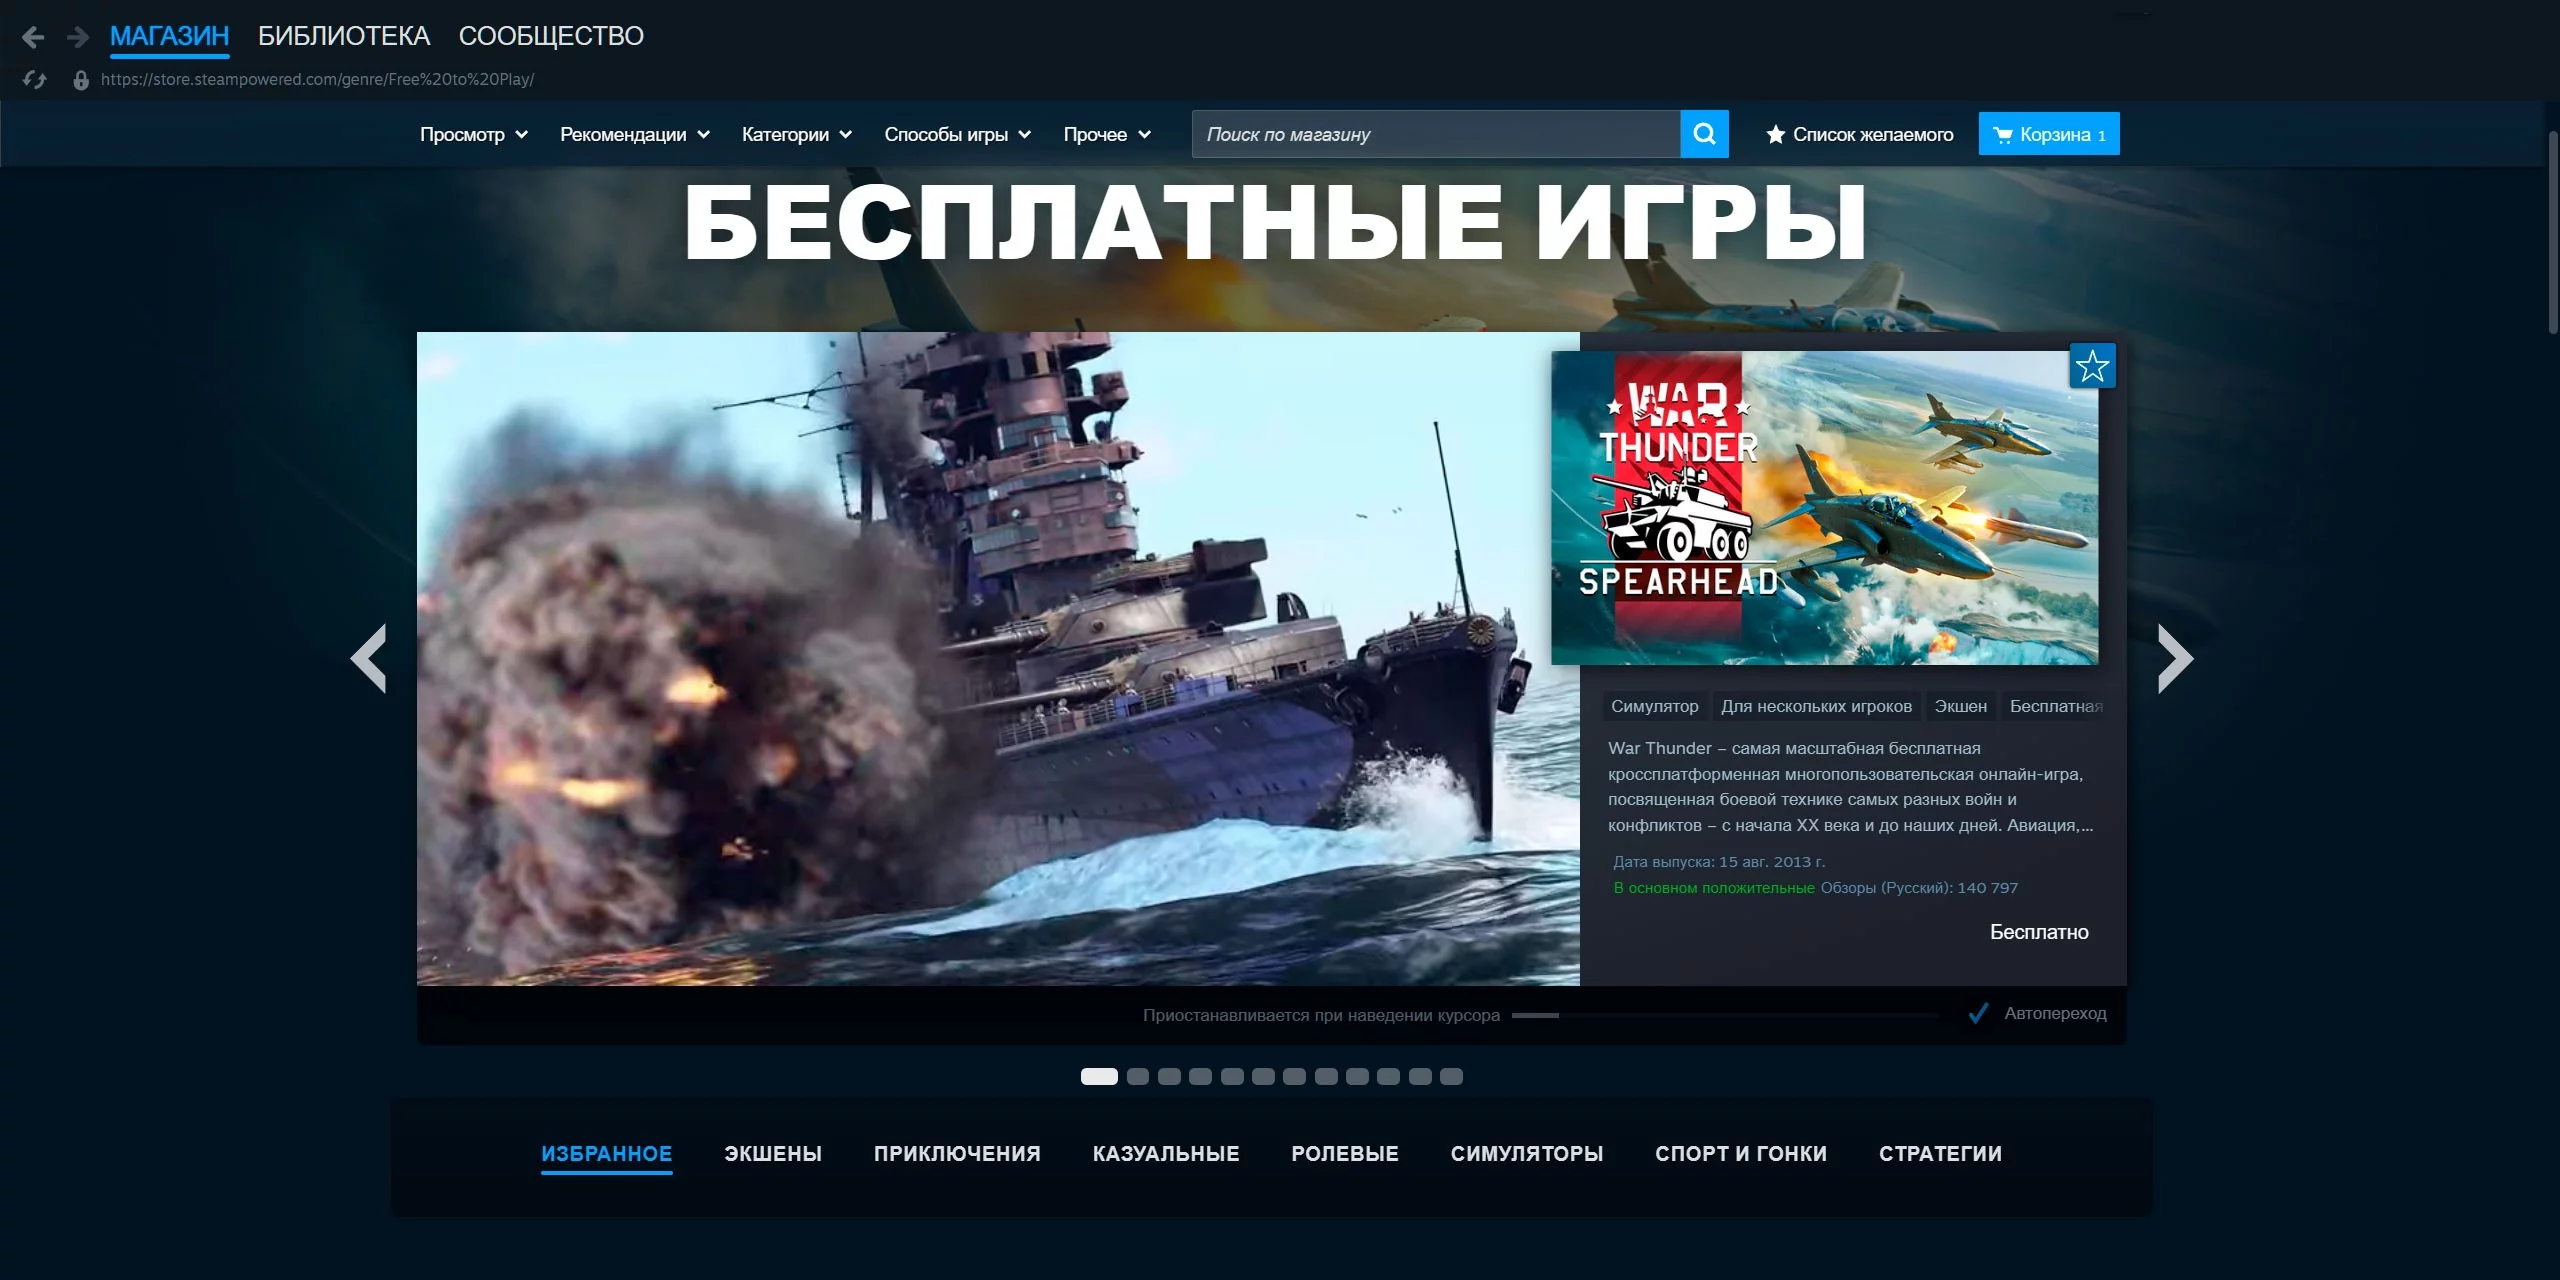
Task: Add War Thunder to wishlist with the star icon
Action: [x=2091, y=367]
